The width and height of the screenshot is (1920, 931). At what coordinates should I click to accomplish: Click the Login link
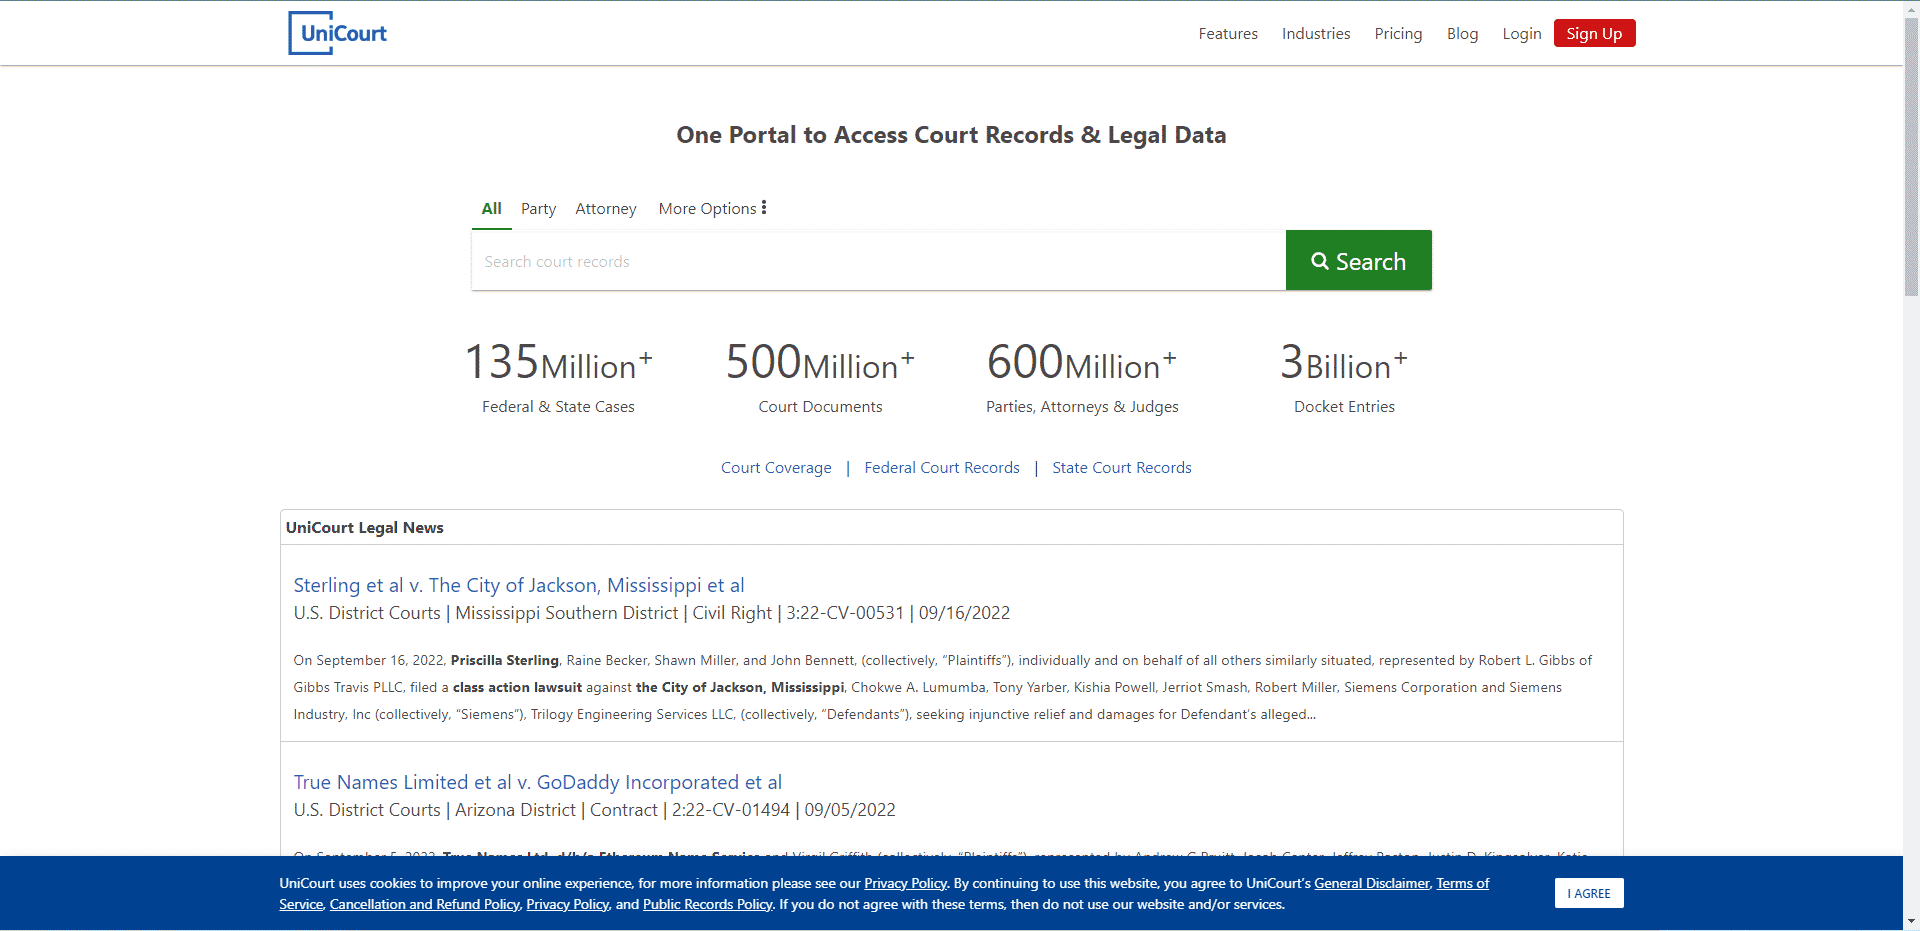pos(1521,34)
